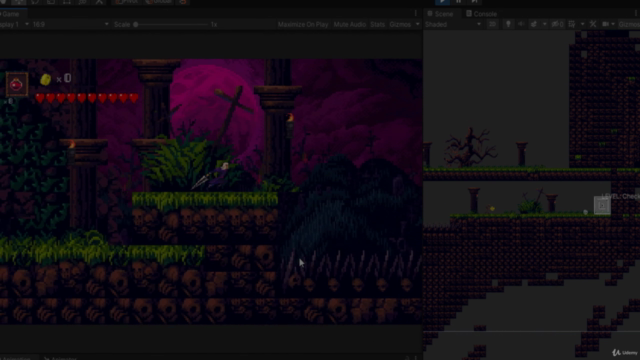Toggle scene audio speaker icon
Image resolution: width=640 pixels, height=360 pixels.
tap(521, 24)
